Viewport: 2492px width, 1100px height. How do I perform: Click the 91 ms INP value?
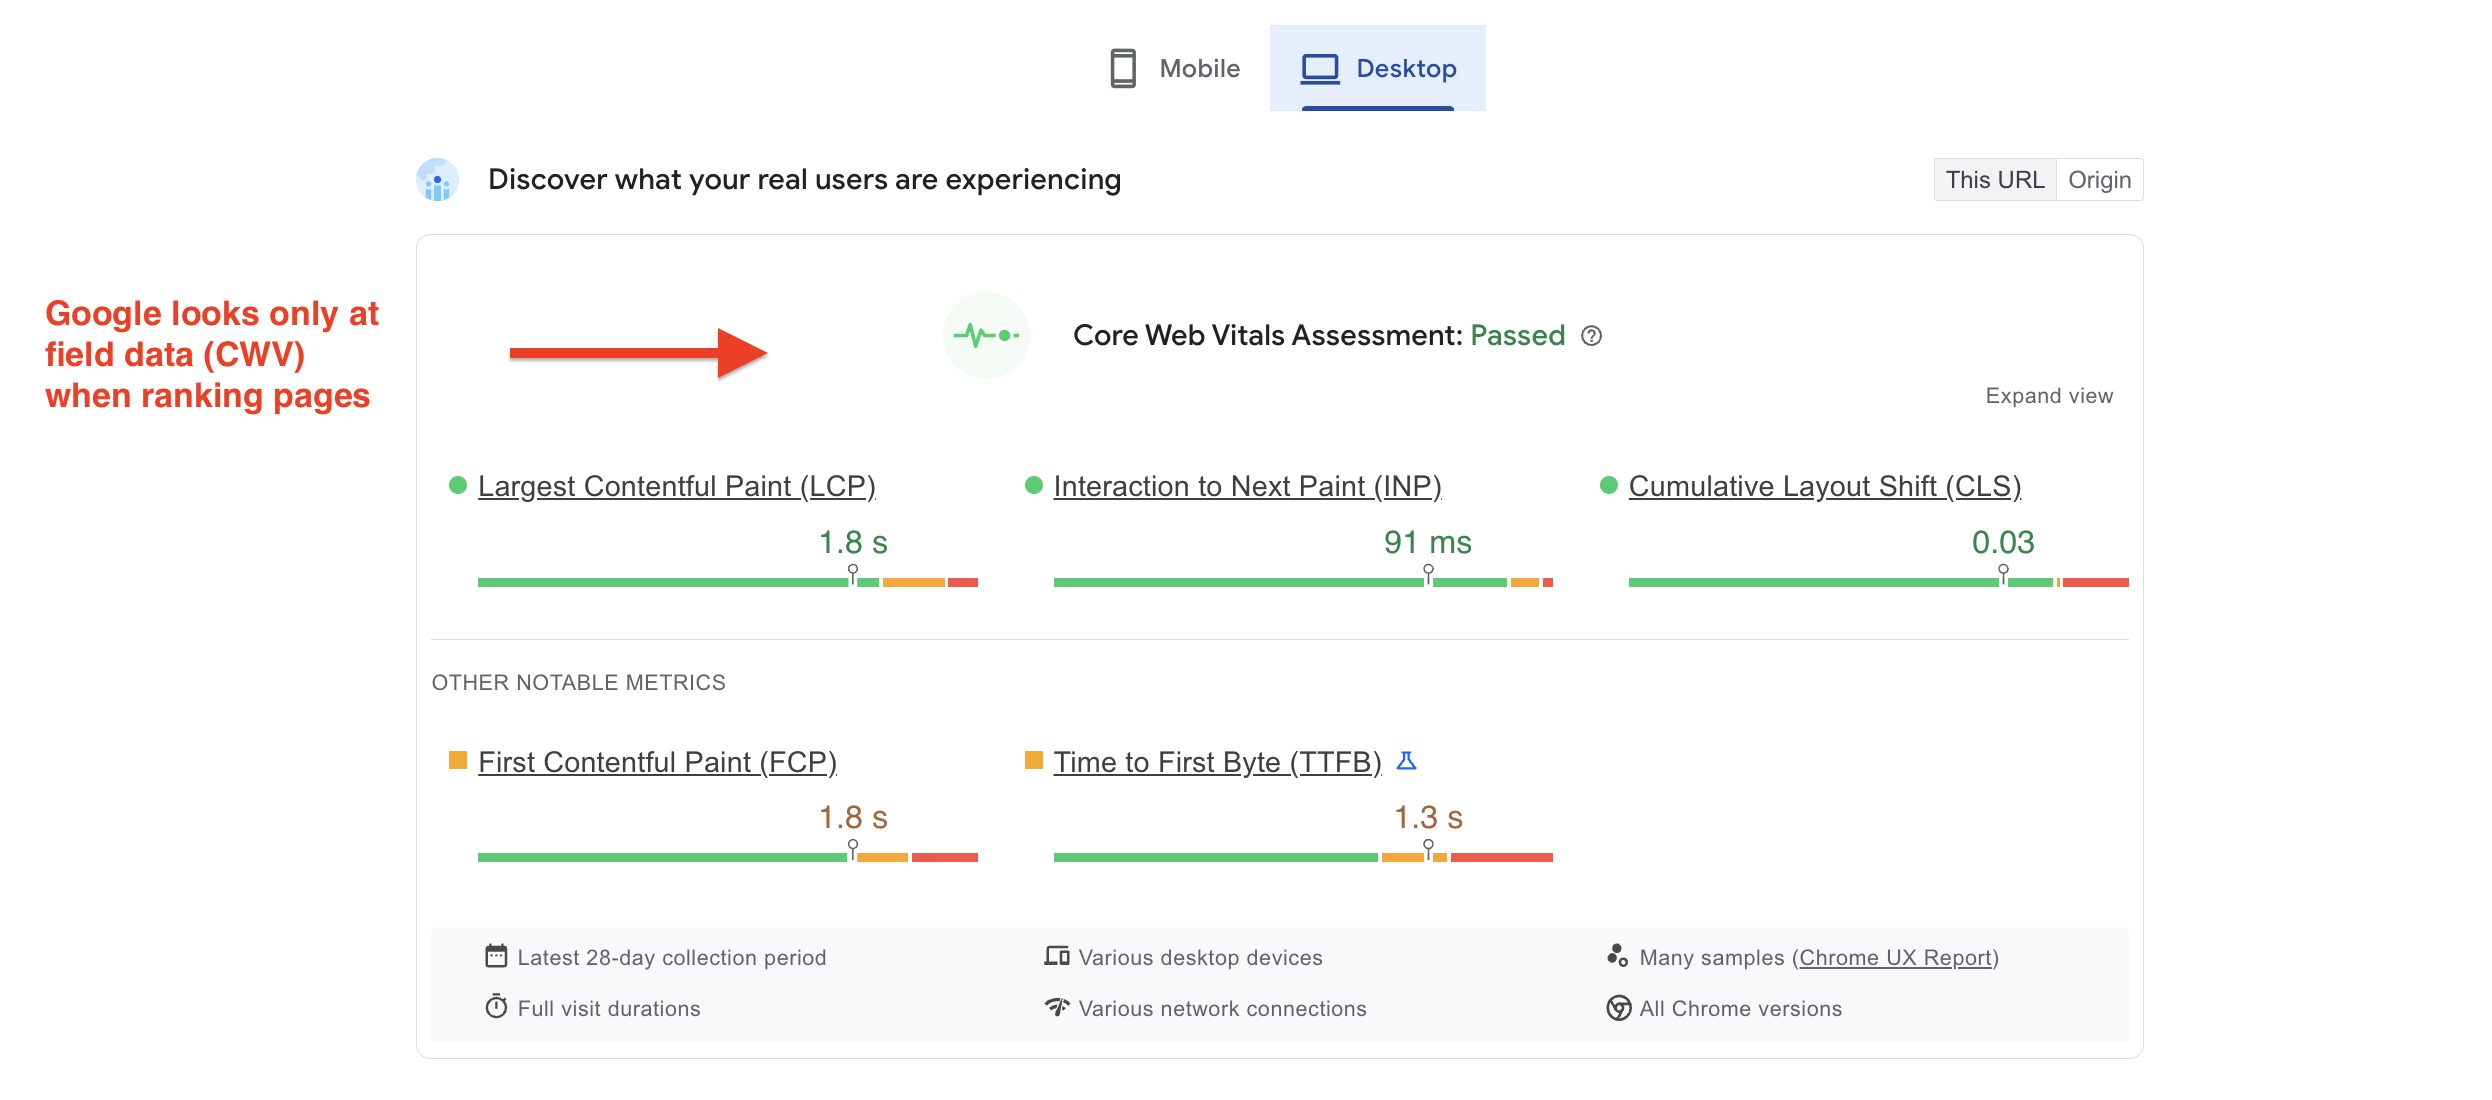pyautogui.click(x=1428, y=542)
